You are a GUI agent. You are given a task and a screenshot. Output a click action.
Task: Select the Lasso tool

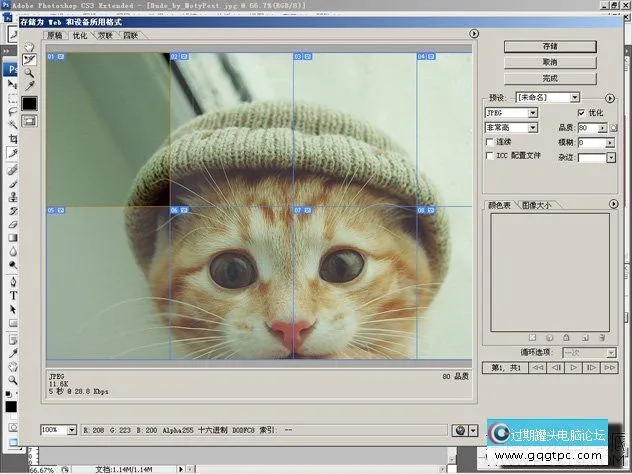point(12,112)
